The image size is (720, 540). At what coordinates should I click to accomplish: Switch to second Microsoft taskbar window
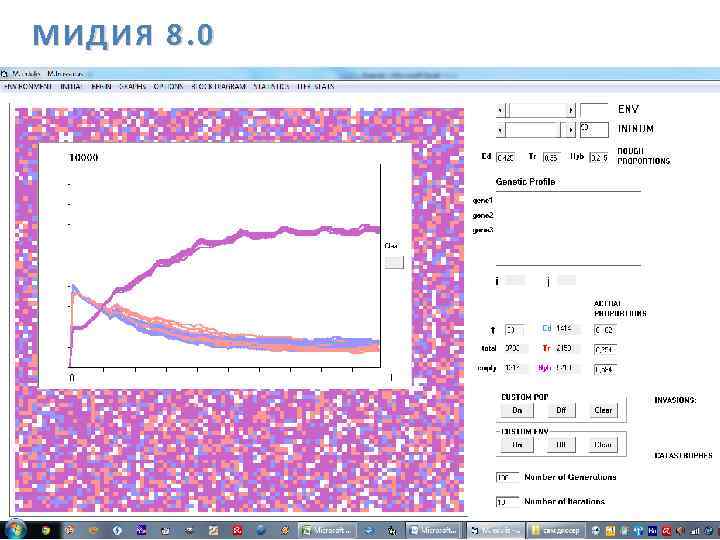(435, 531)
